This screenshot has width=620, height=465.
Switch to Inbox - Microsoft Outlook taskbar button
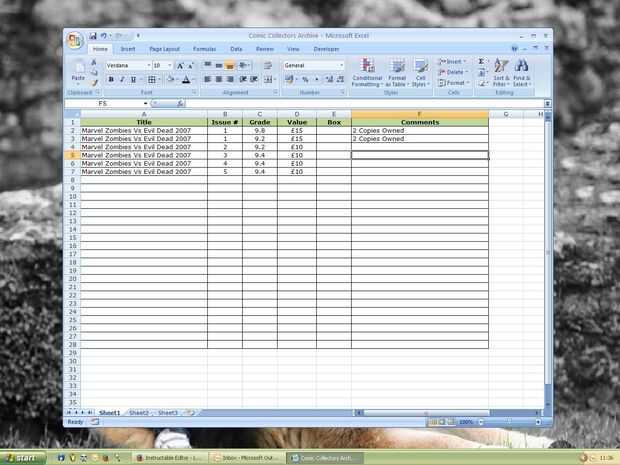(x=247, y=458)
